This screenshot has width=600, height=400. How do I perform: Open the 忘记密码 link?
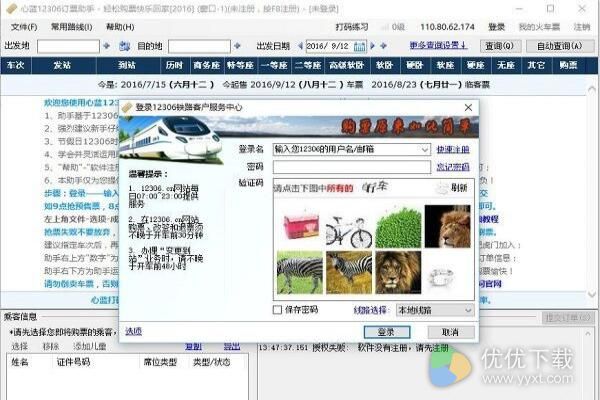point(453,167)
